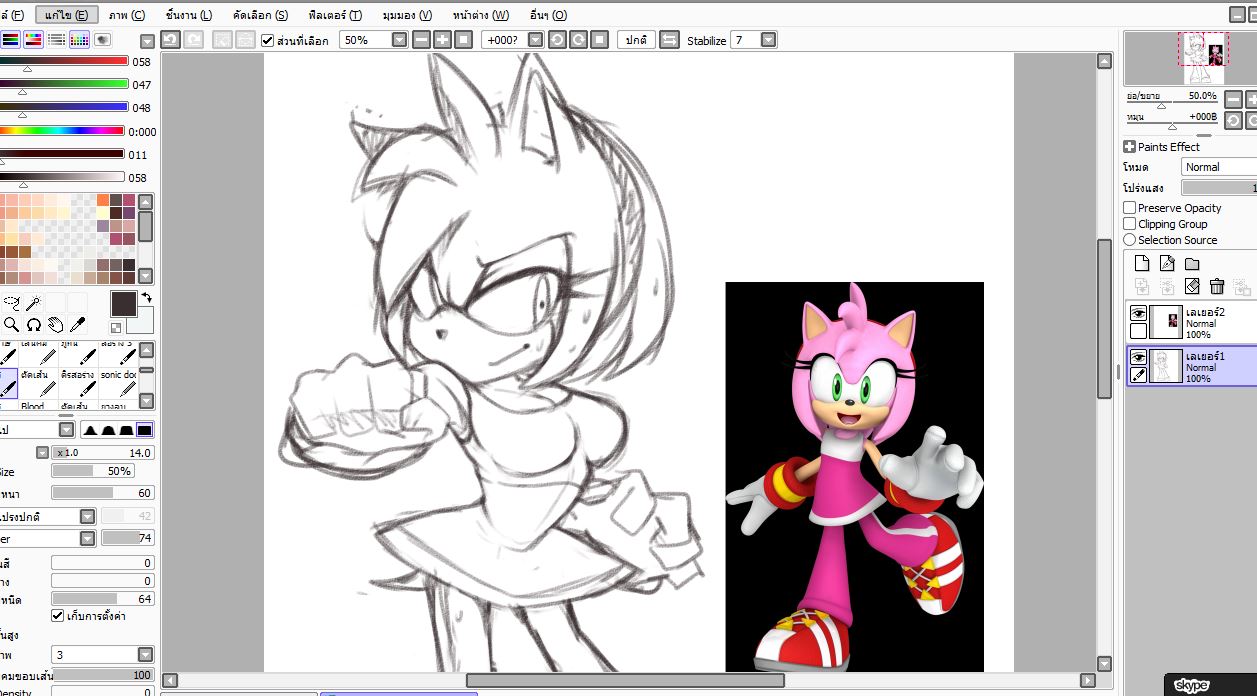The height and width of the screenshot is (696, 1257).
Task: Open the 50% zoom level dropdown
Action: [x=400, y=39]
